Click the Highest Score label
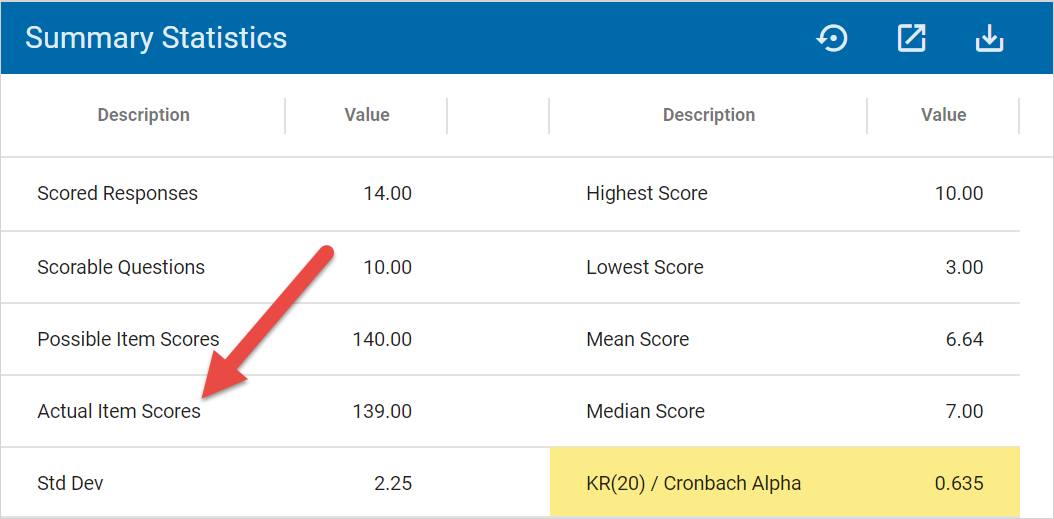Screen dimensions: 1054x519 tap(646, 194)
